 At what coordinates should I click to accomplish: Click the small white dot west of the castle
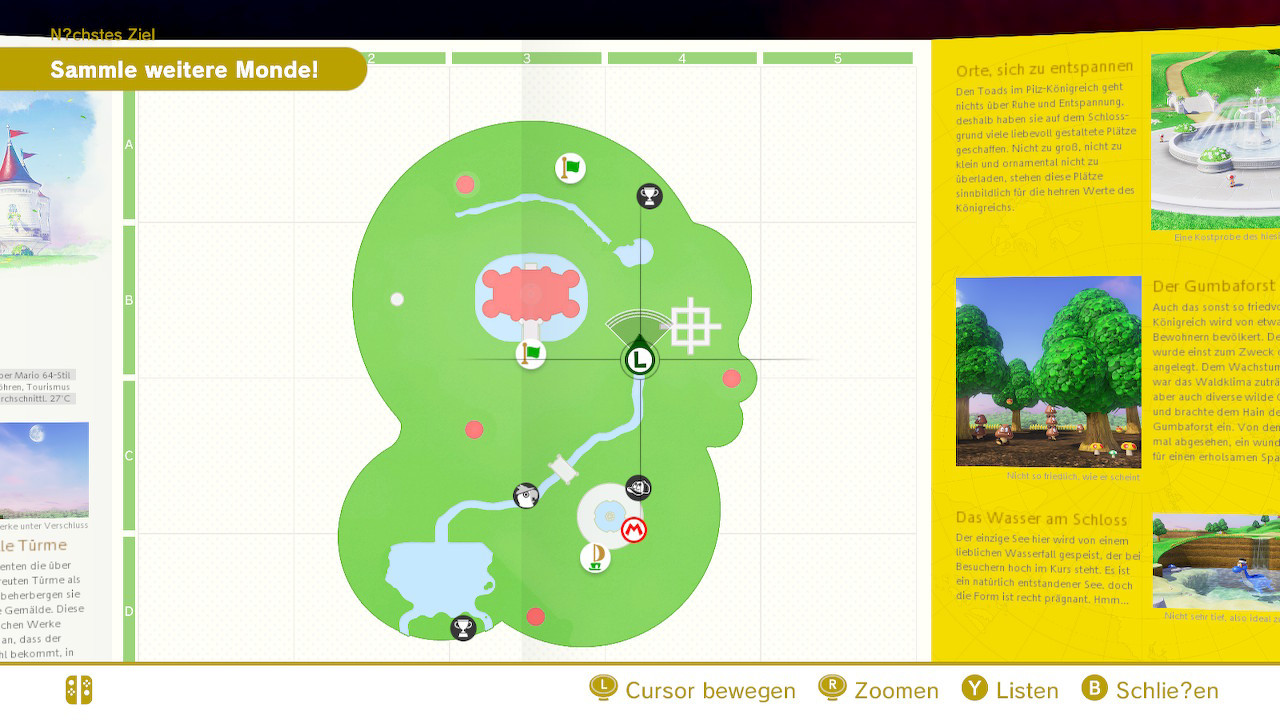(397, 299)
